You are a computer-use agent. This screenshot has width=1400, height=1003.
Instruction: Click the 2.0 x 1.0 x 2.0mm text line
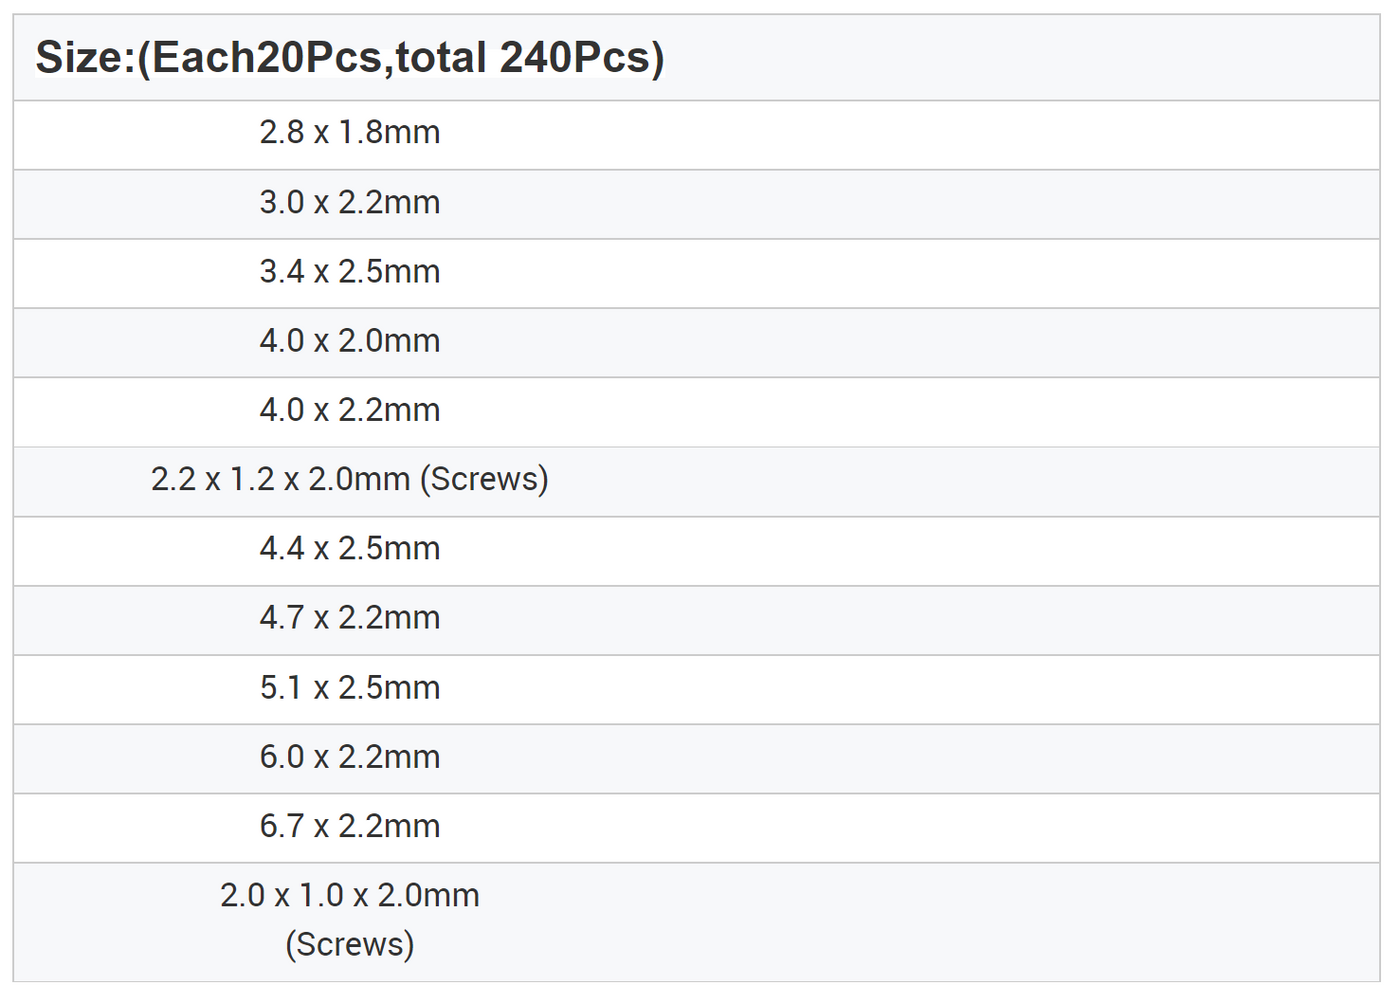click(350, 896)
